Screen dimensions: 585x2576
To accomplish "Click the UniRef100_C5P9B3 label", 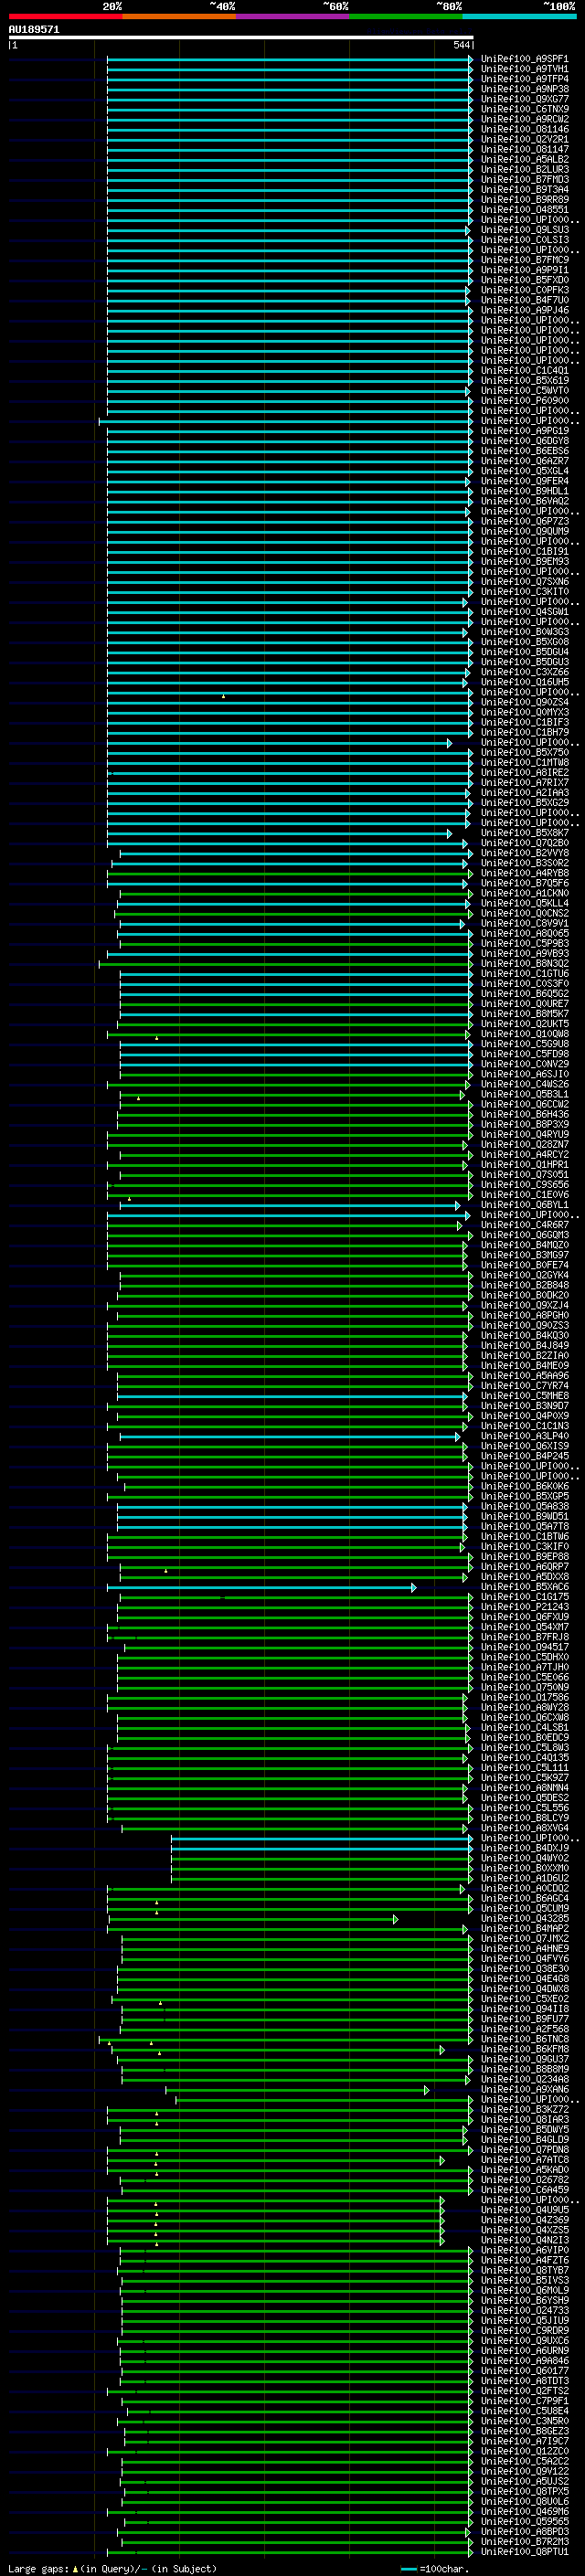I will tap(524, 944).
